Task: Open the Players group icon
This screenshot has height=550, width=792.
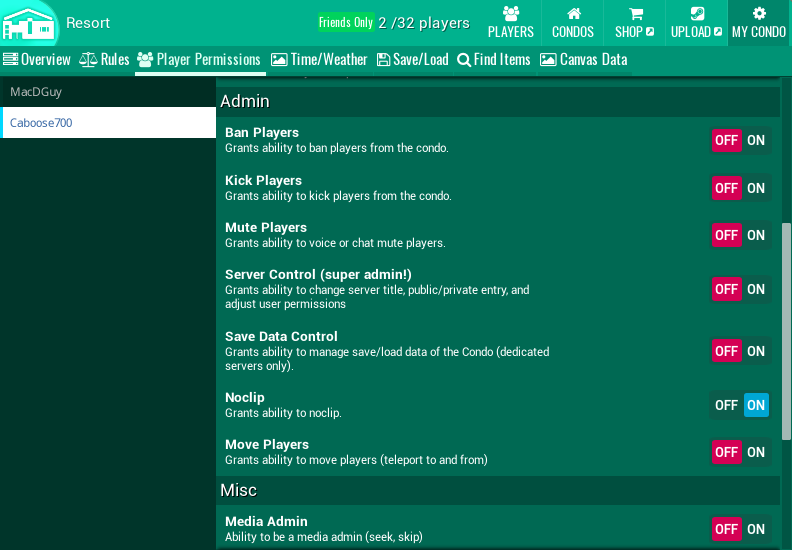Action: click(510, 14)
